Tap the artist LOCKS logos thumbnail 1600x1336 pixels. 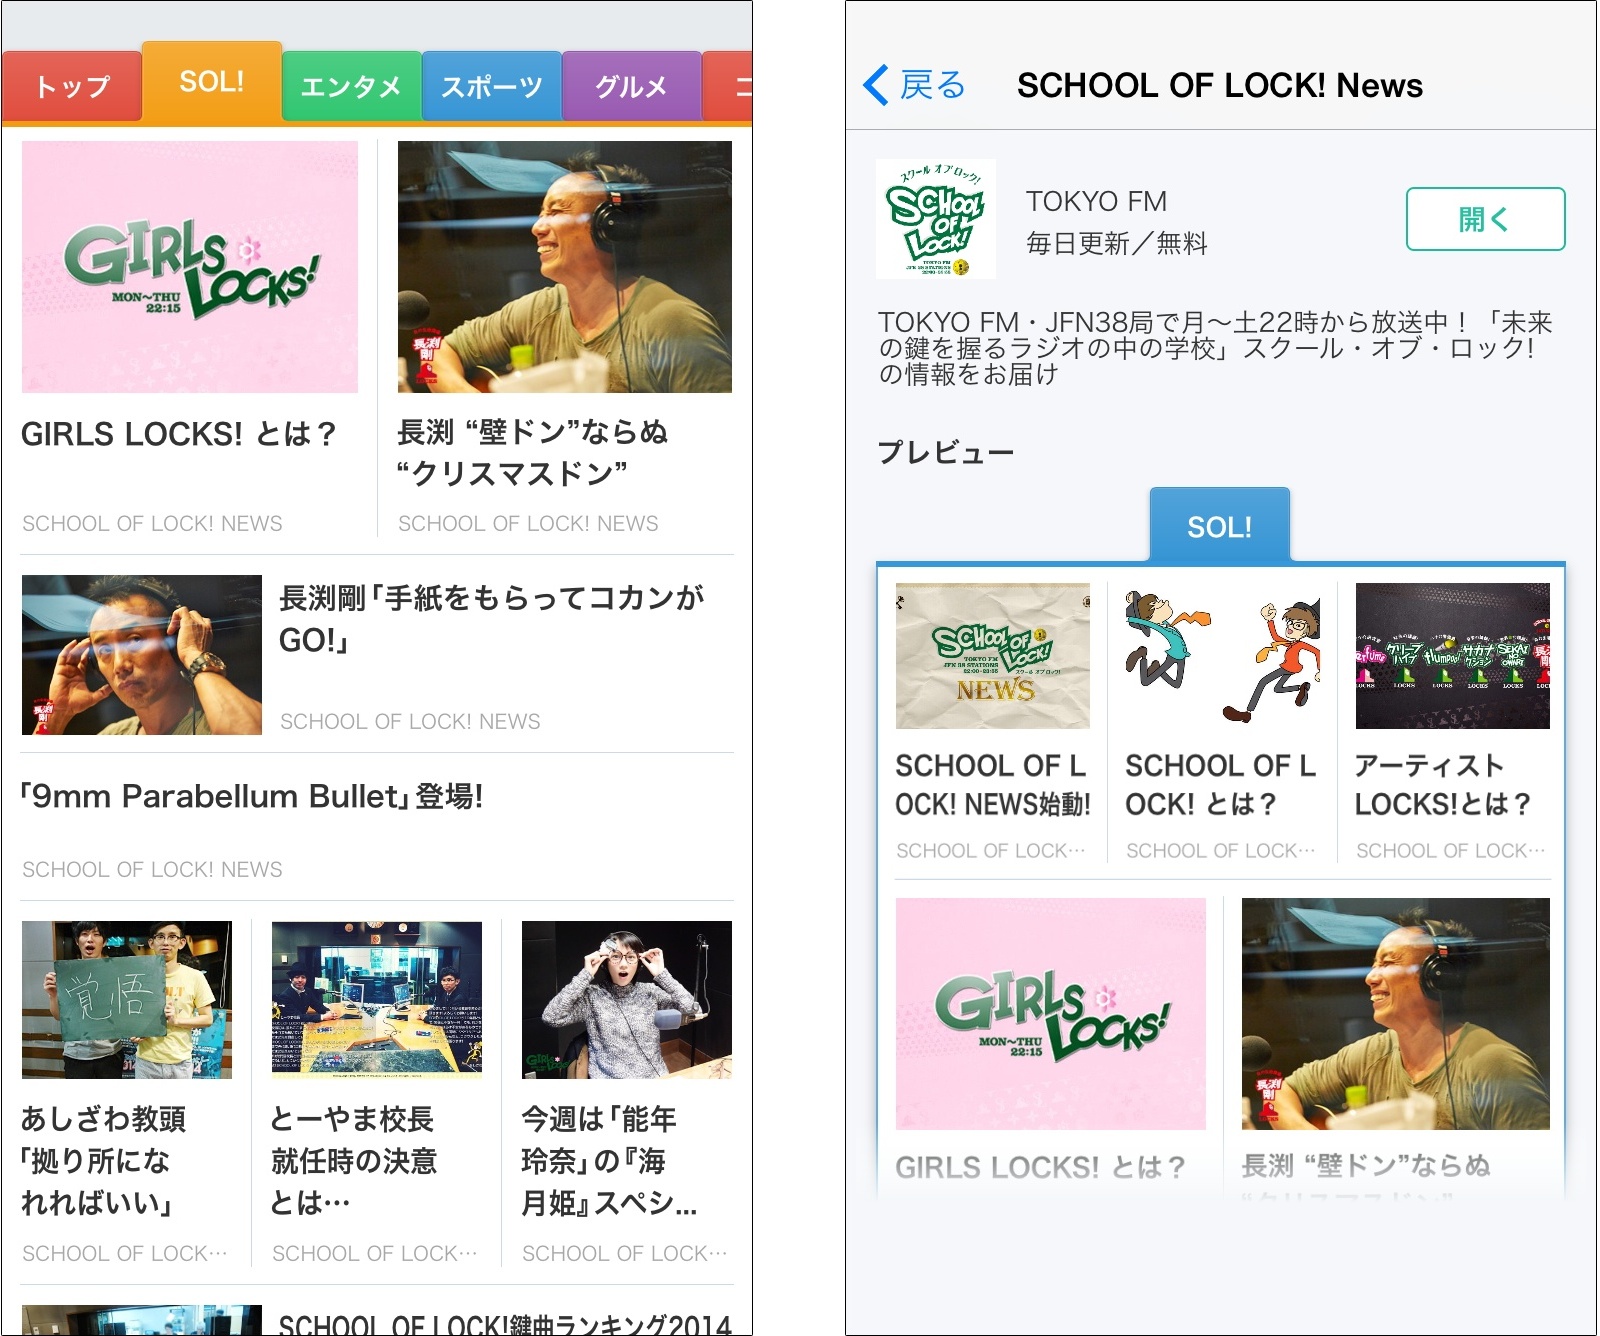(1453, 656)
